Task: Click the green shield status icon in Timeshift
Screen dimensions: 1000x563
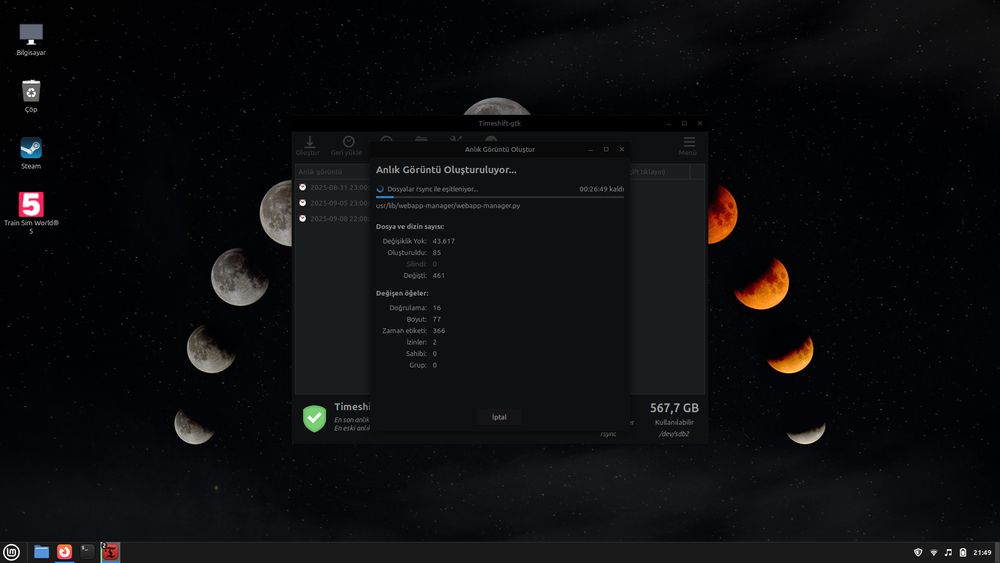Action: point(314,418)
